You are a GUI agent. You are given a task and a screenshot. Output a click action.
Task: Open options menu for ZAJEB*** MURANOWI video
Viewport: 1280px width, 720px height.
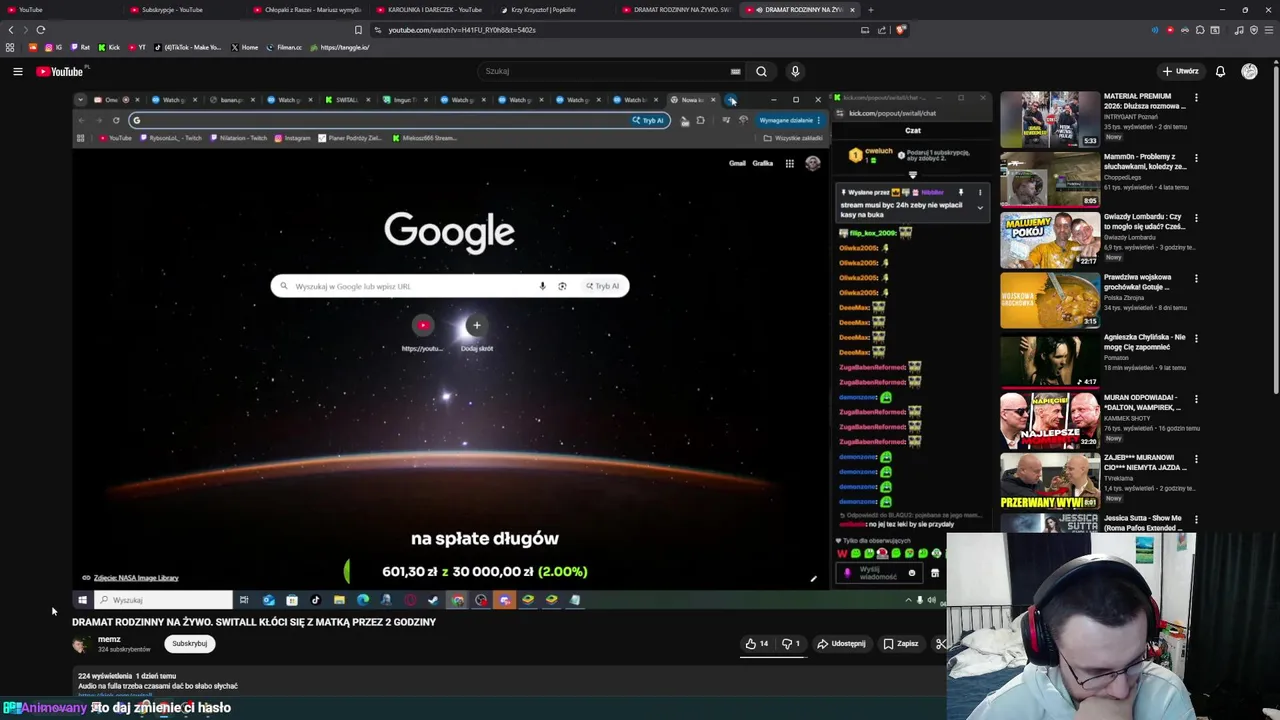(1196, 459)
